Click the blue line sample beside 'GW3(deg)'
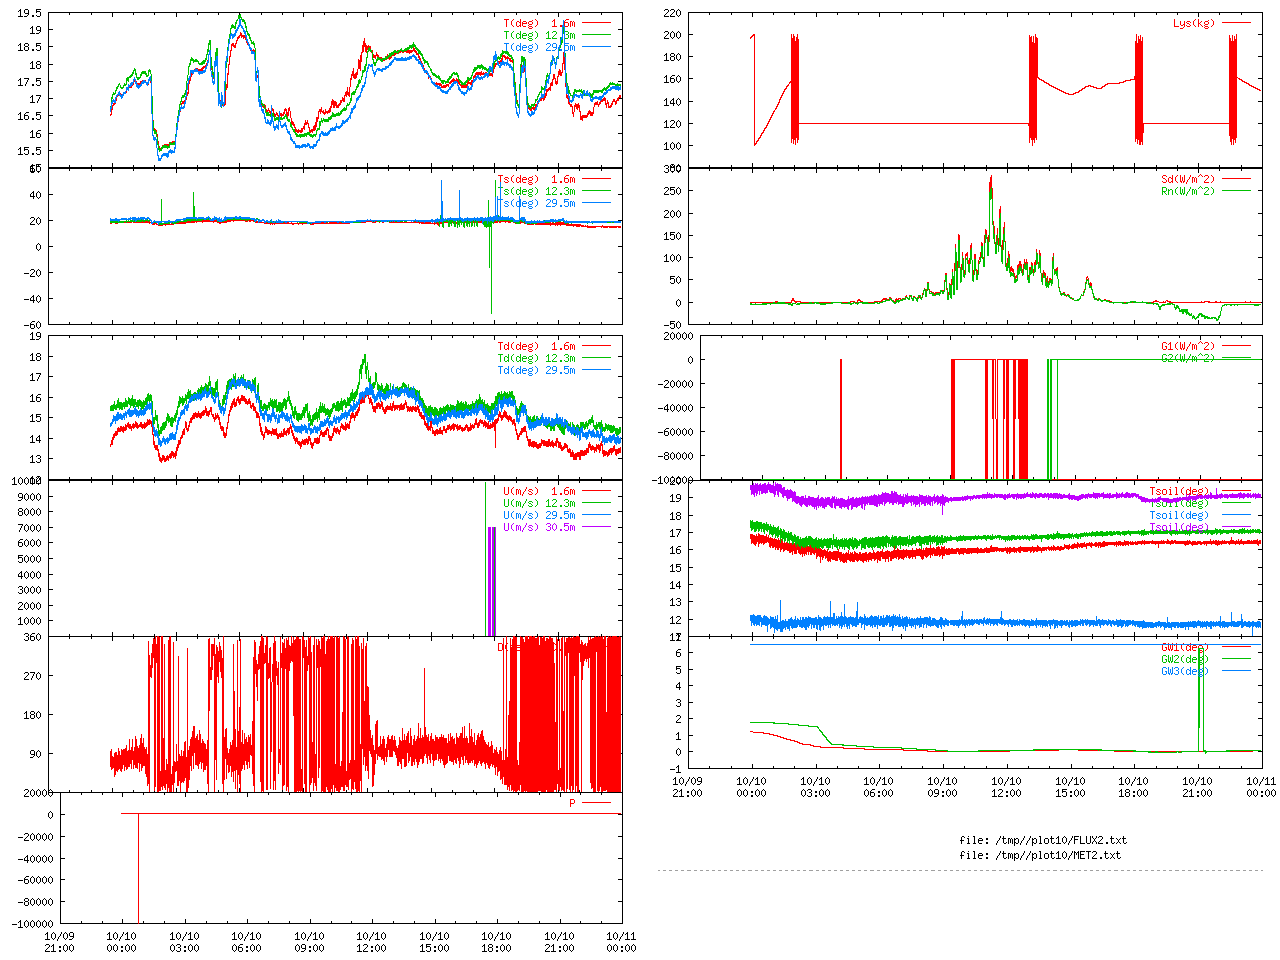This screenshot has width=1280, height=960. [1235, 672]
